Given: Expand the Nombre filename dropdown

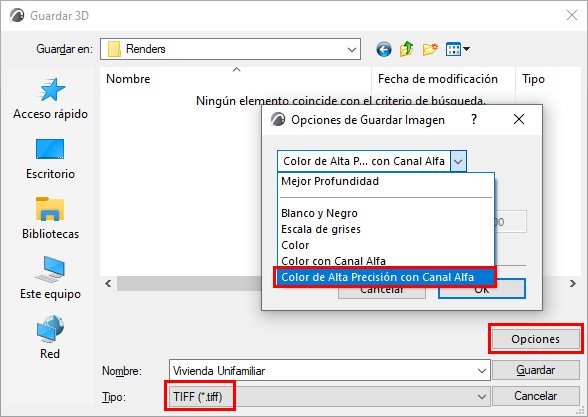Looking at the screenshot, I should (x=482, y=371).
